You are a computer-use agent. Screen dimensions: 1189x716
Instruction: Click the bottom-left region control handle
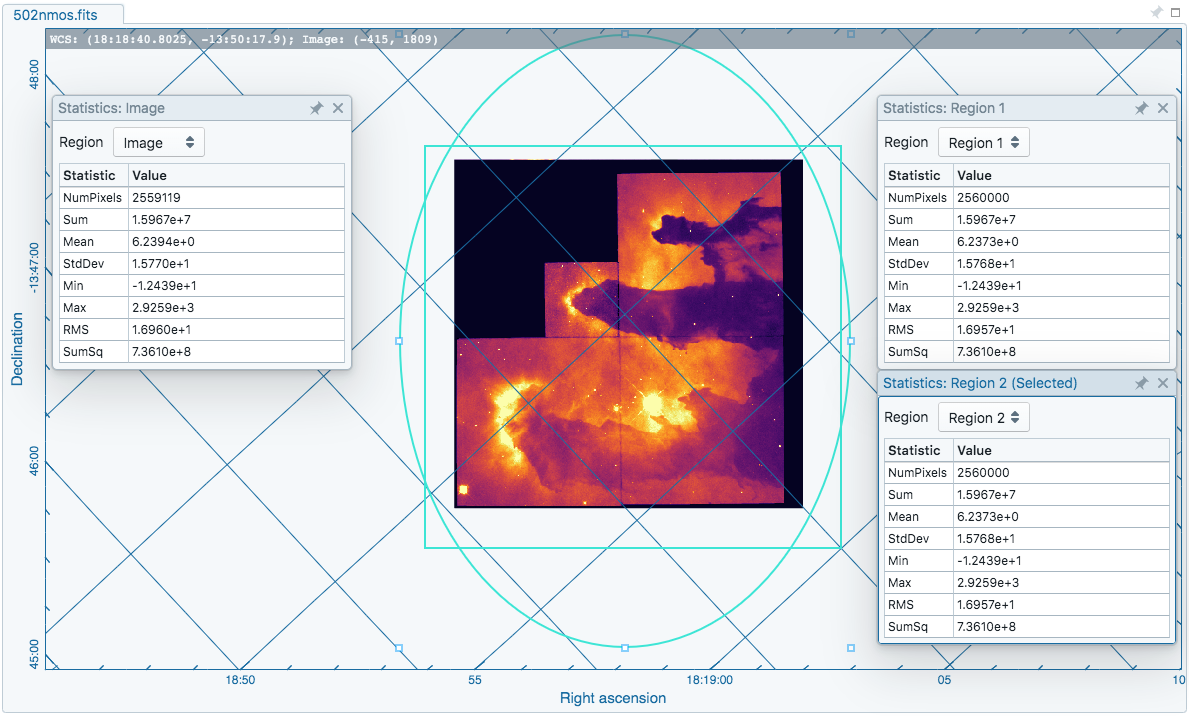[x=399, y=648]
